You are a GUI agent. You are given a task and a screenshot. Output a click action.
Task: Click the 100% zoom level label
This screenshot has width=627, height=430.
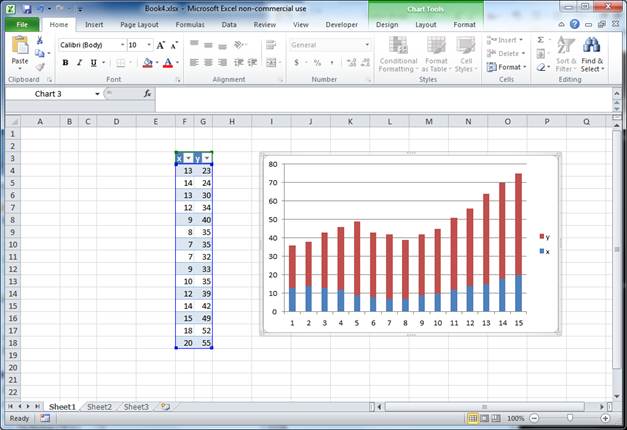(x=515, y=418)
